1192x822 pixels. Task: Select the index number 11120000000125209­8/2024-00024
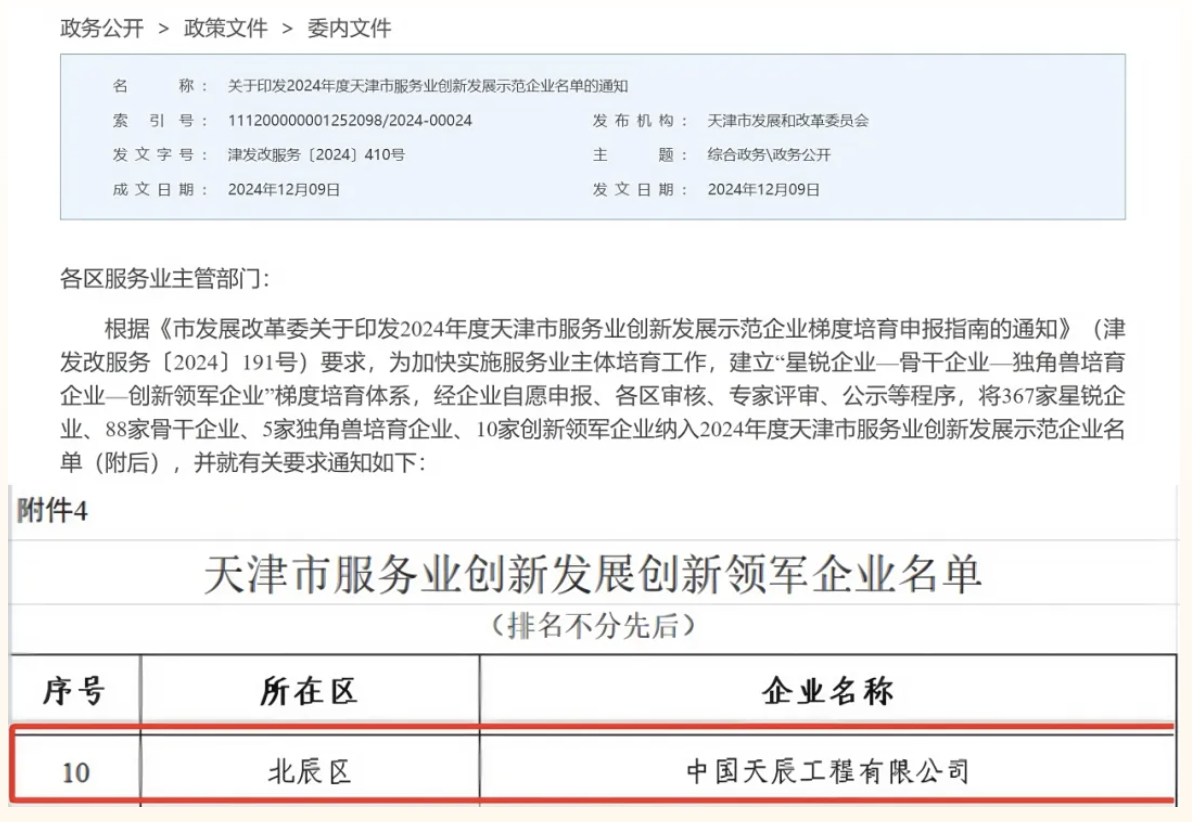point(350,120)
